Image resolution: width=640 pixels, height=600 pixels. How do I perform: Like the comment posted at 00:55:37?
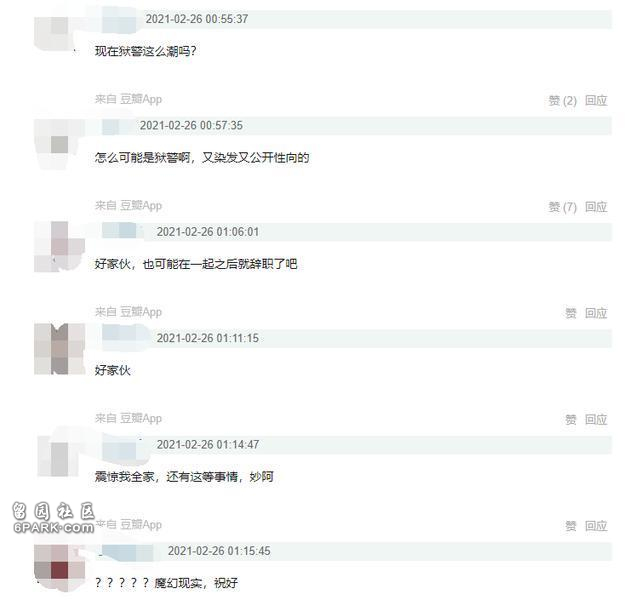coord(562,100)
